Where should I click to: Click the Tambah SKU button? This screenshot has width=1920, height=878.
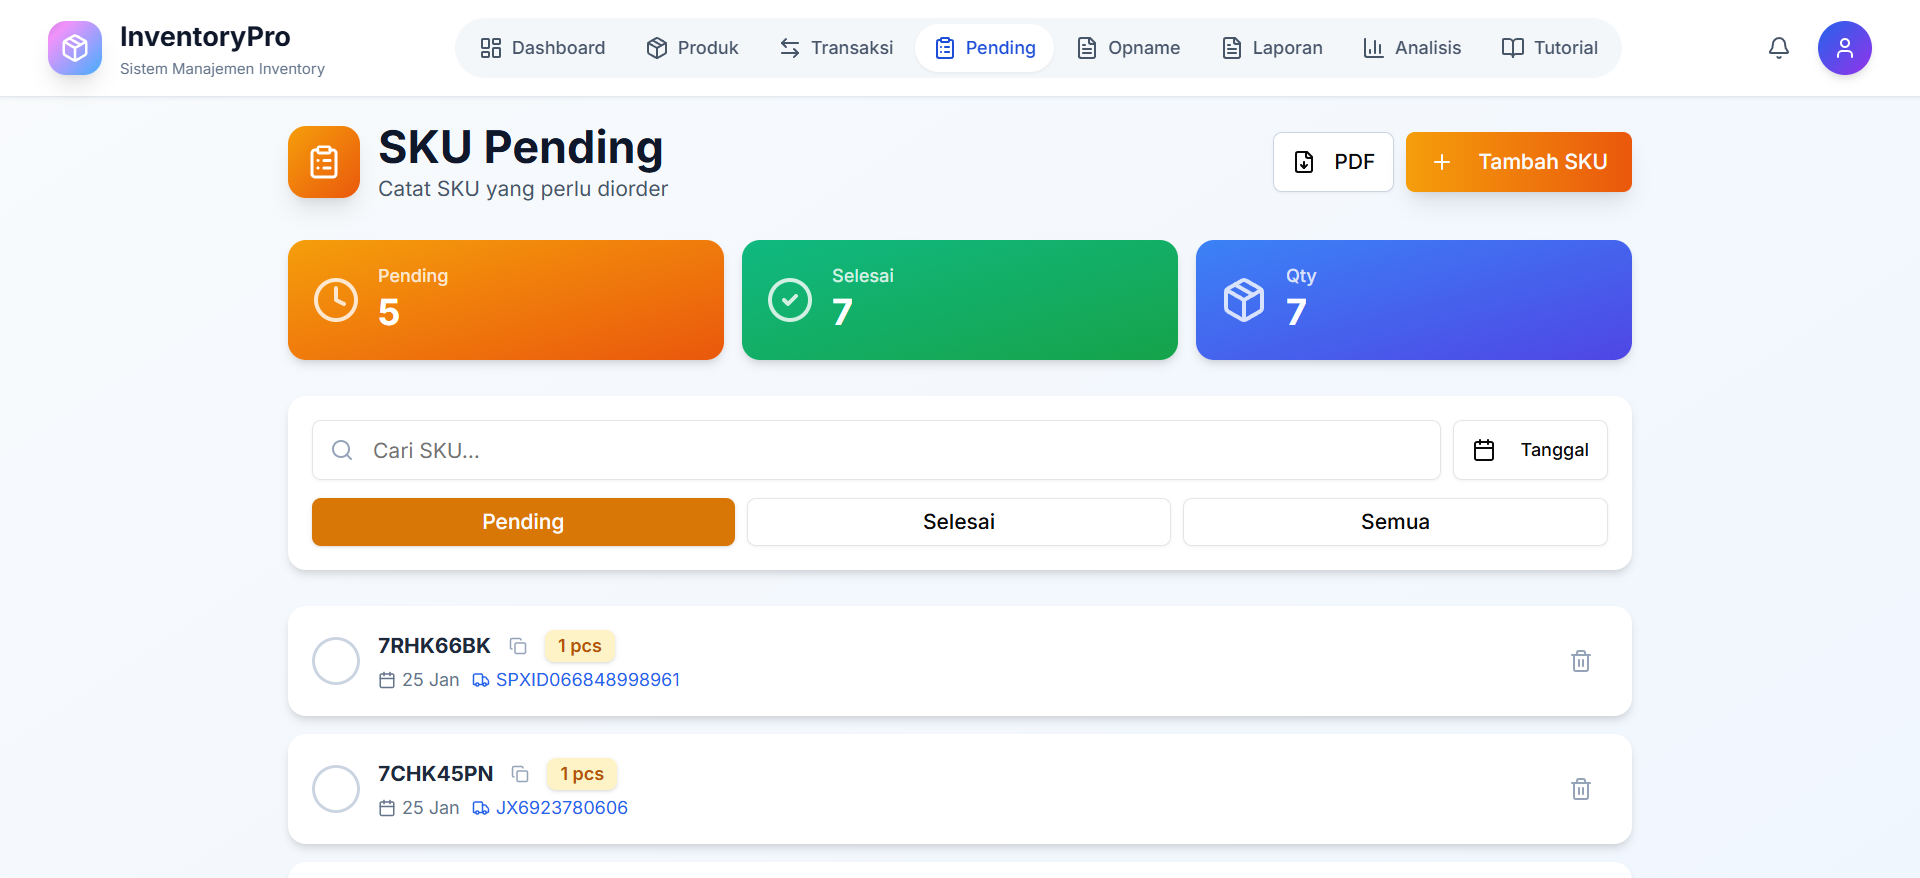pyautogui.click(x=1519, y=162)
